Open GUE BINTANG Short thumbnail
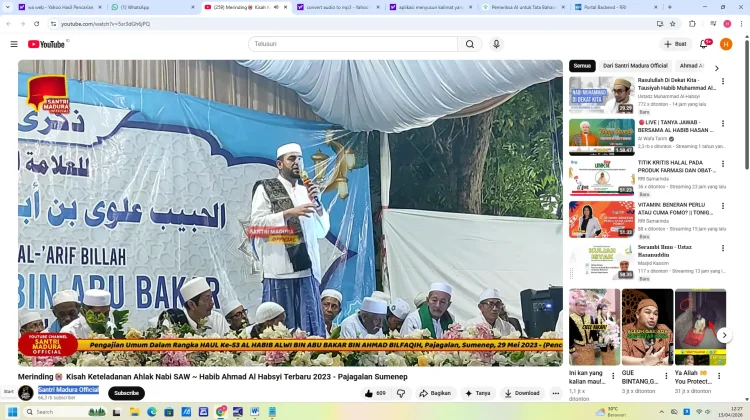 pos(647,327)
